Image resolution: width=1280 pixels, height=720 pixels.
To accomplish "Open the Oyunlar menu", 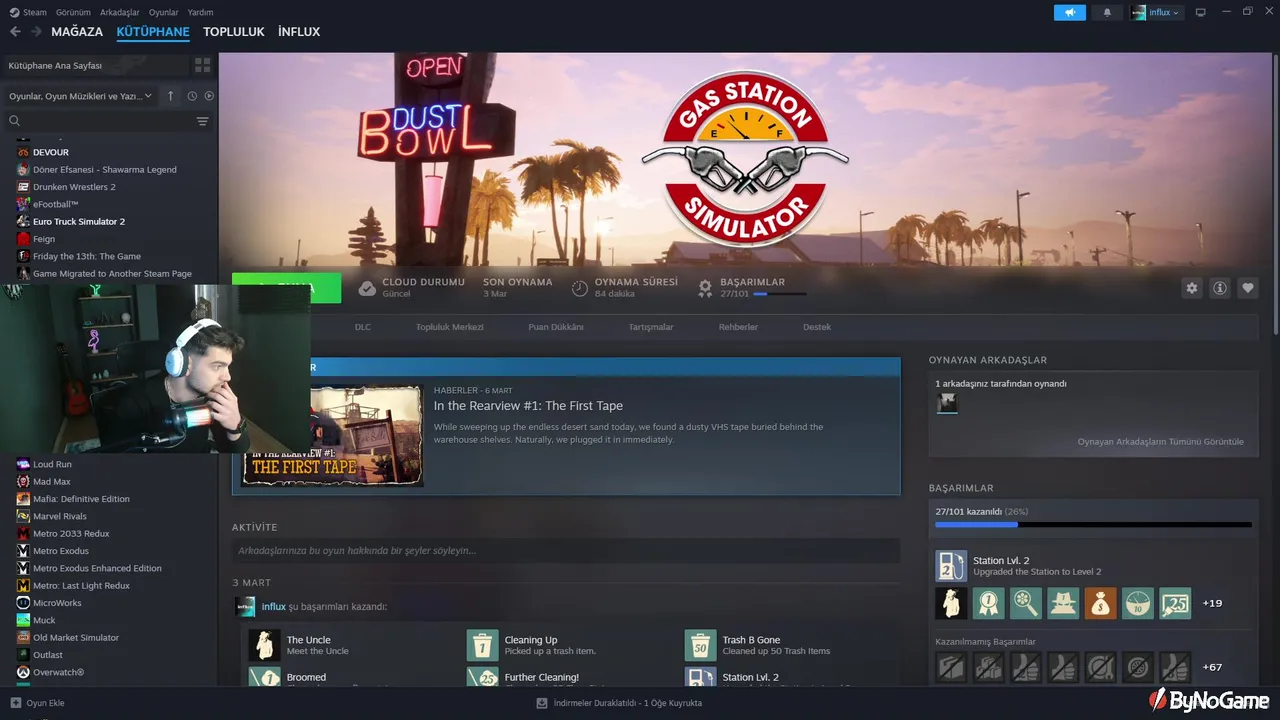I will click(164, 12).
